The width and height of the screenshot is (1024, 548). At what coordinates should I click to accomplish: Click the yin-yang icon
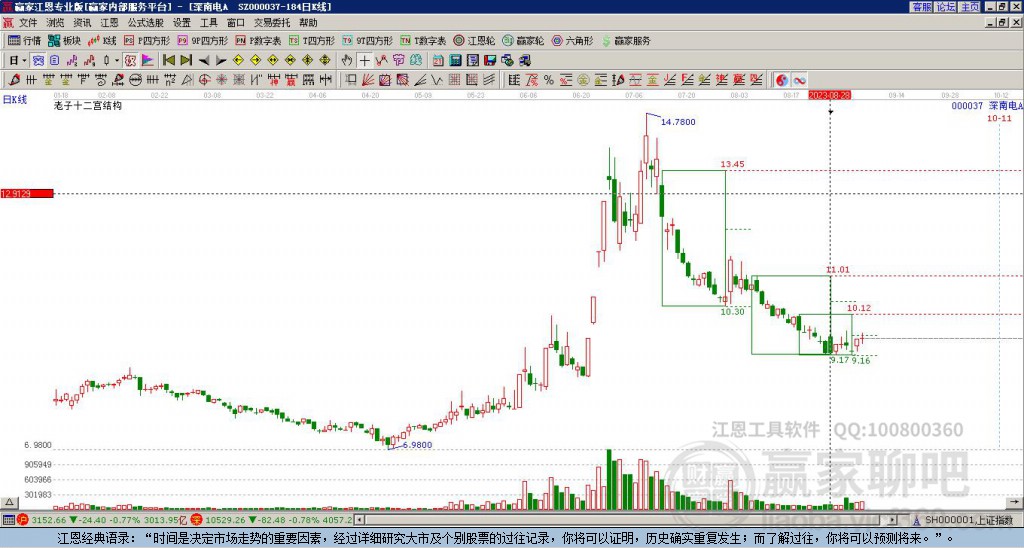coord(782,80)
